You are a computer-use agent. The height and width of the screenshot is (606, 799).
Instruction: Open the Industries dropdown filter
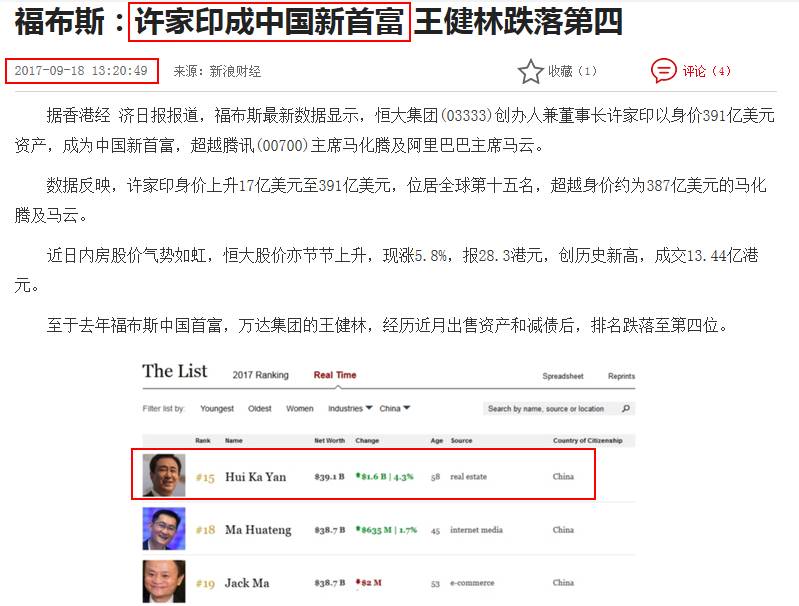point(350,408)
